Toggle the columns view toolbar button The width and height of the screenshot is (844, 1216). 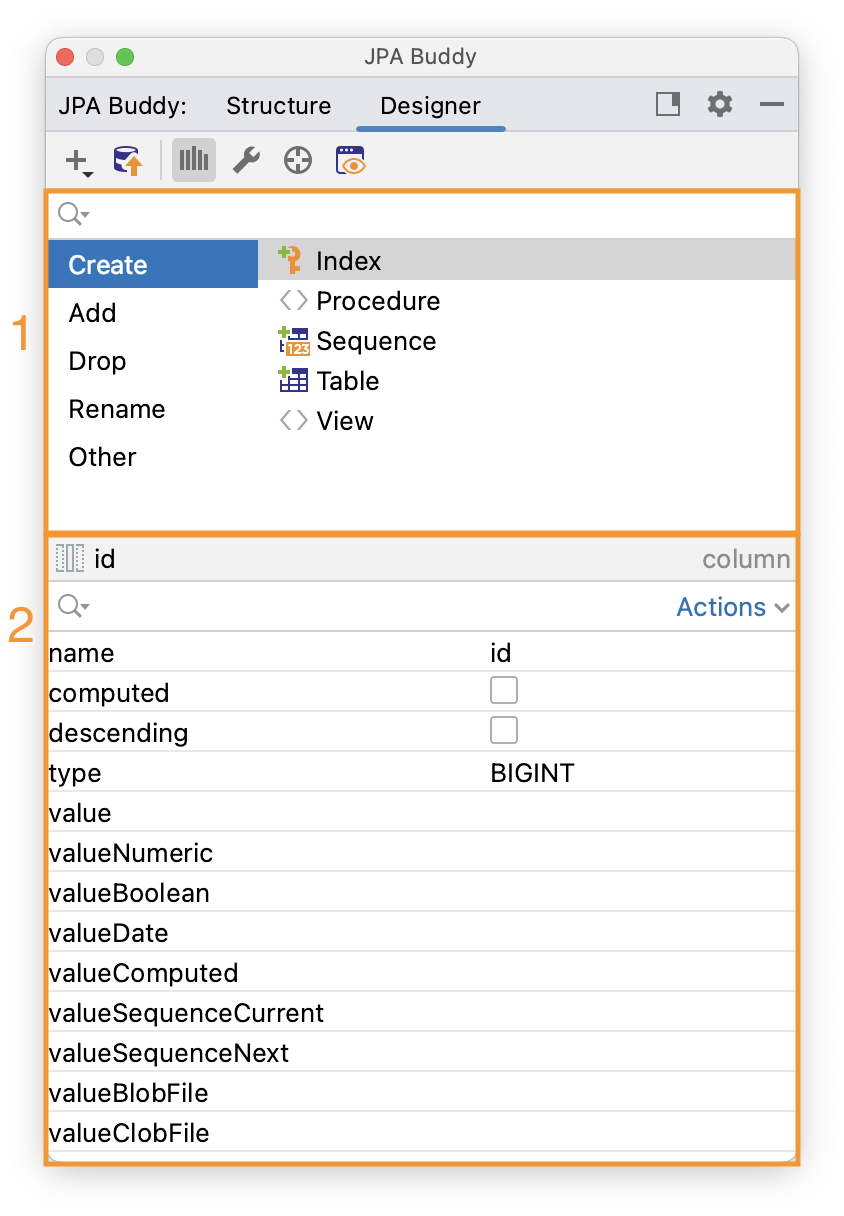pos(194,160)
